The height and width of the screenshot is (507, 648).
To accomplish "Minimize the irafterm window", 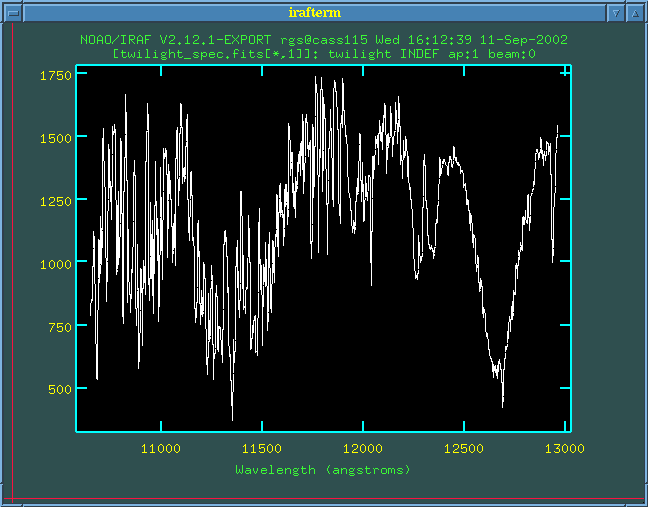I will coord(616,13).
